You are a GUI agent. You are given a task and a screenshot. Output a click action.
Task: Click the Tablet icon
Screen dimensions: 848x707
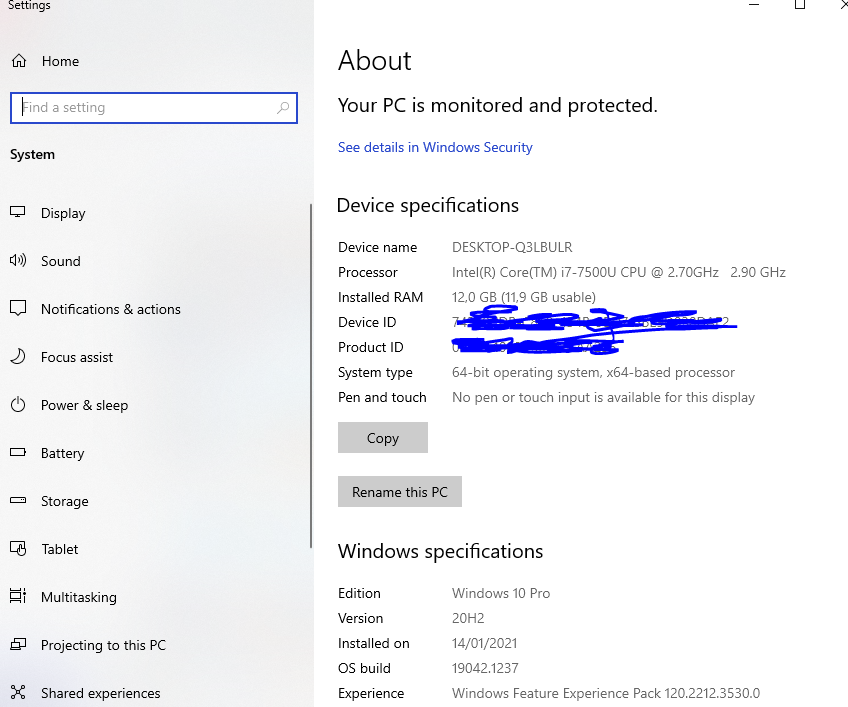pos(18,549)
